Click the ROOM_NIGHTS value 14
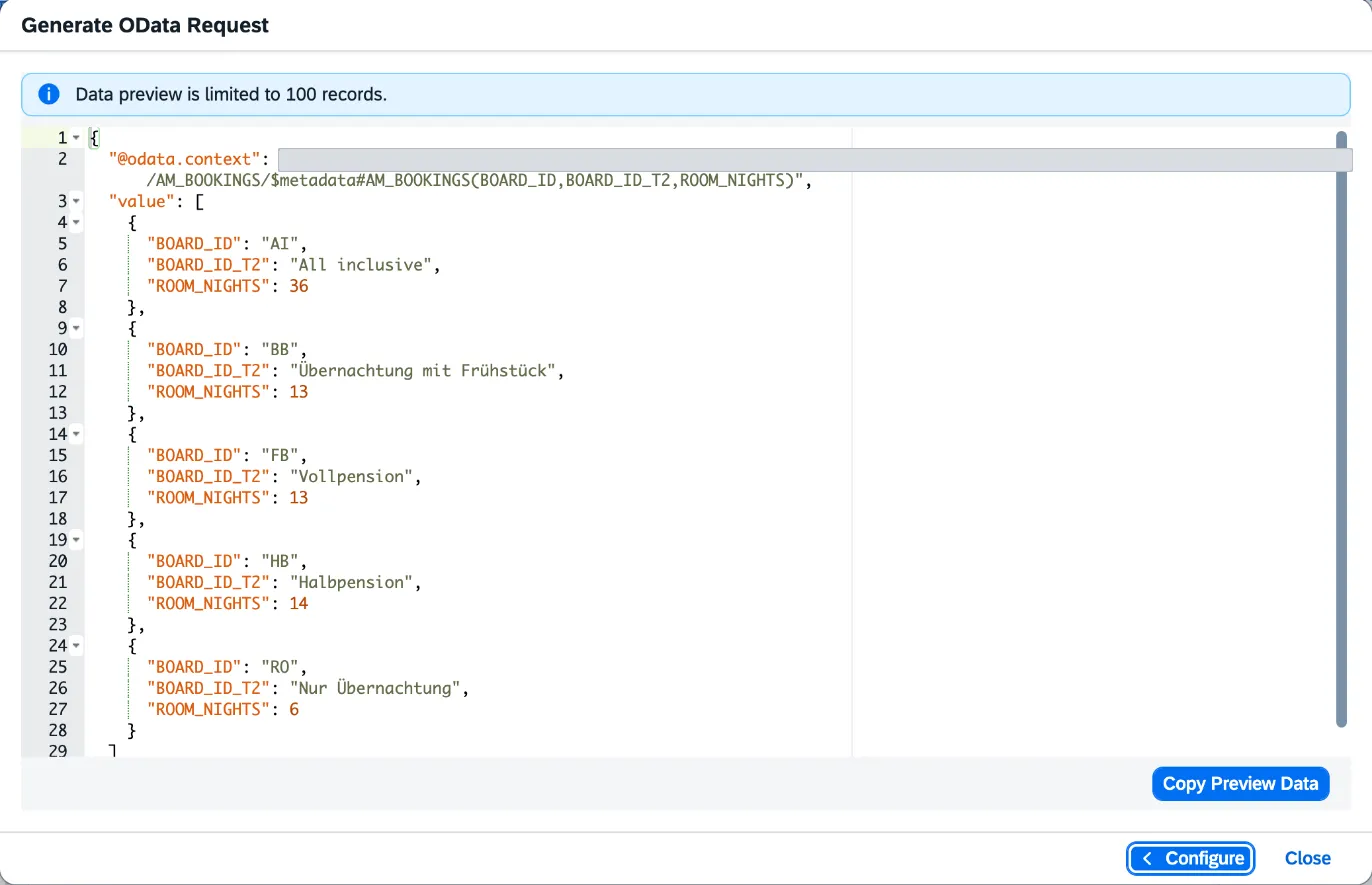Image resolution: width=1372 pixels, height=885 pixels. pos(298,604)
